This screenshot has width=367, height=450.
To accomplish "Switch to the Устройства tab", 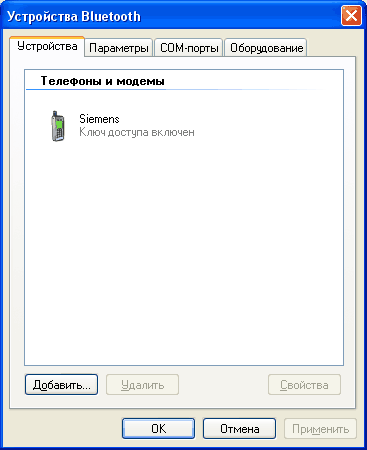I will (47, 46).
